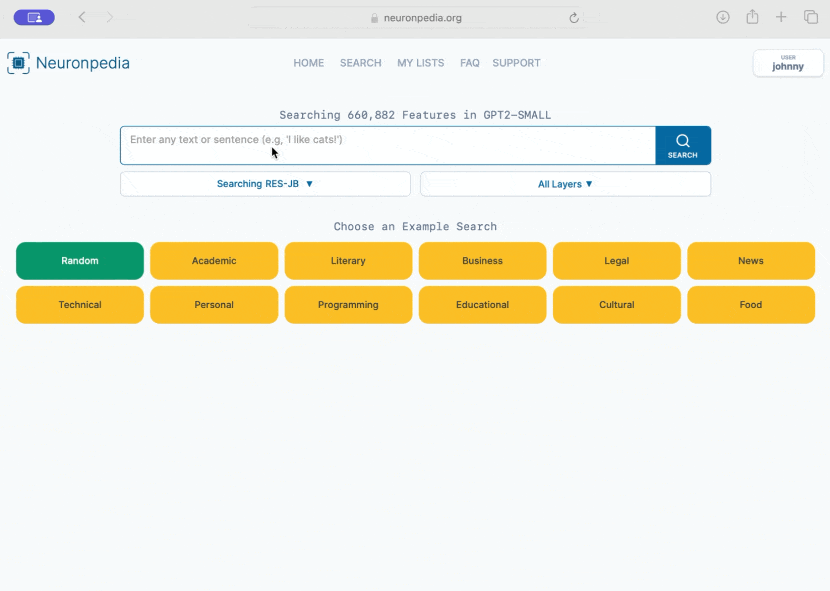This screenshot has height=591, width=830.
Task: Click the purple screen-sharing pill icon
Action: 34,17
